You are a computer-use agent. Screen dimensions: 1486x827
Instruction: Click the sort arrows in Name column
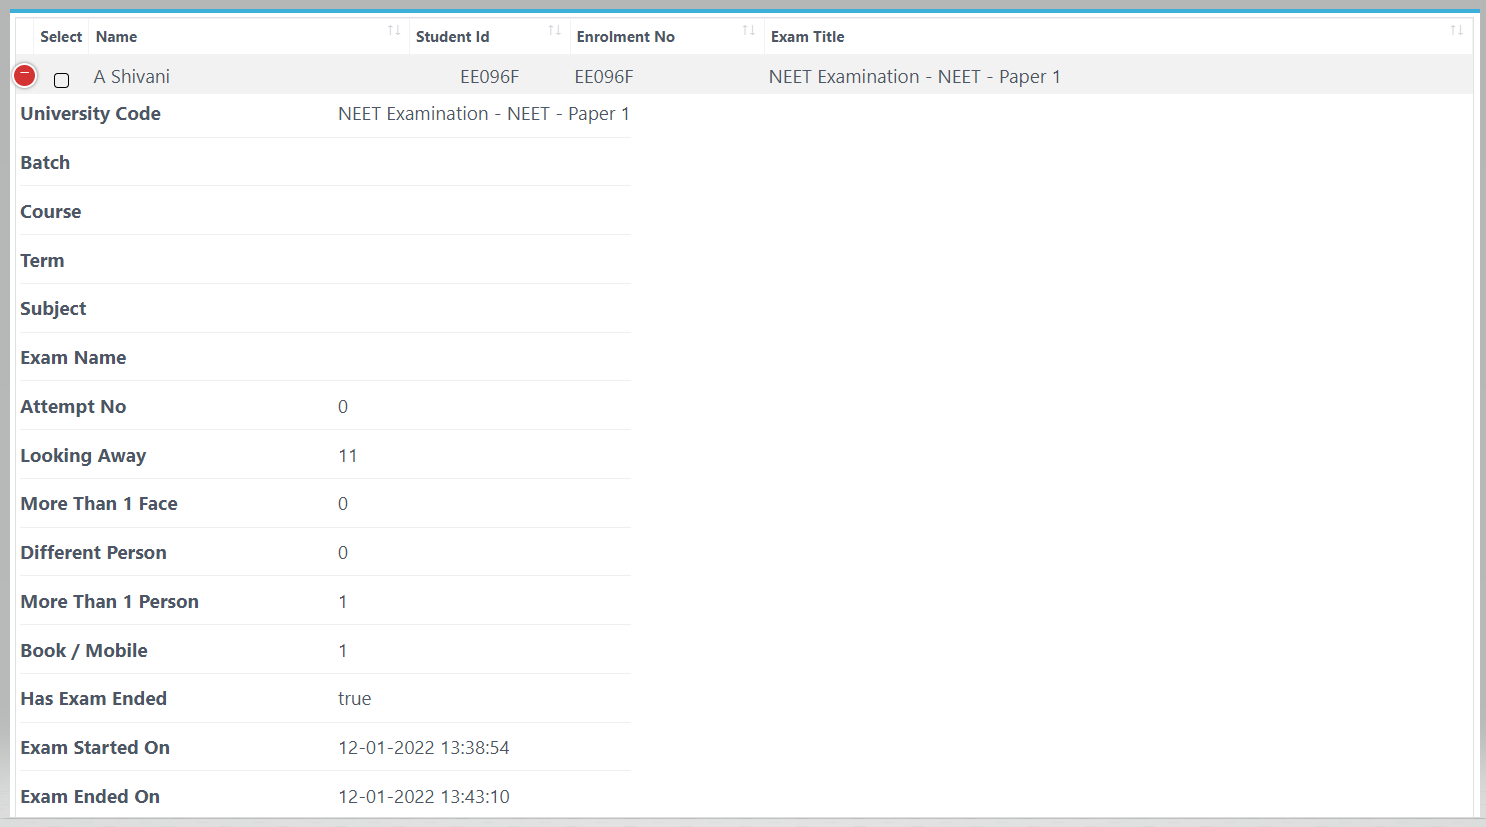[x=394, y=31]
